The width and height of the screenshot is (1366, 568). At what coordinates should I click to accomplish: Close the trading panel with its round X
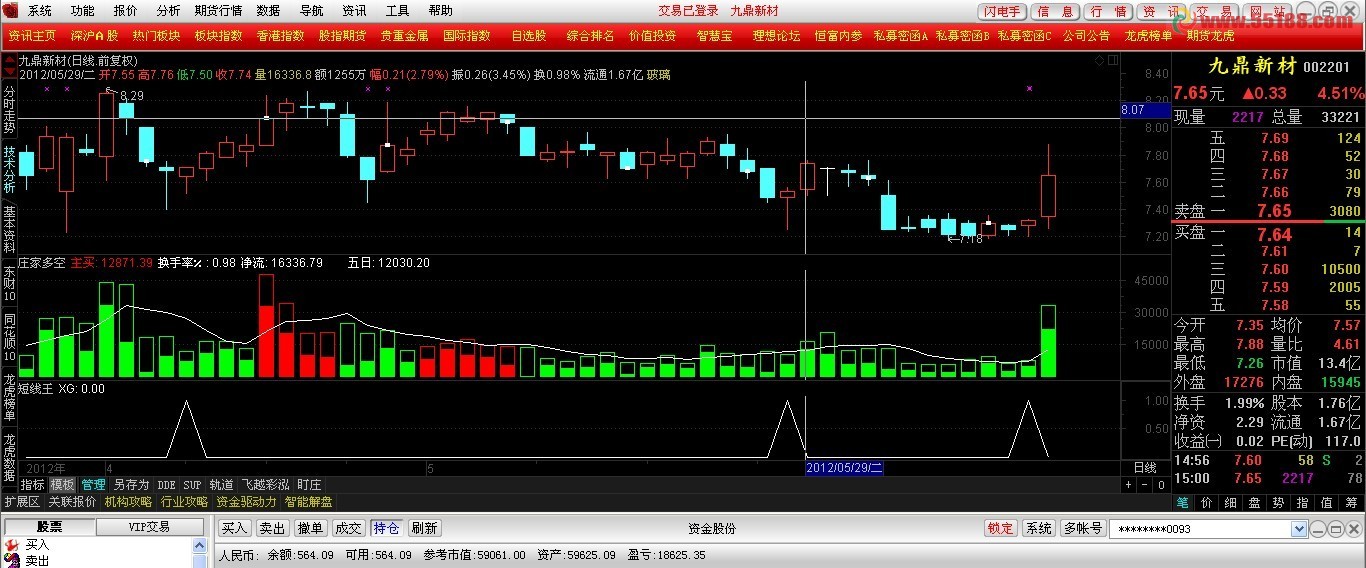click(x=1354, y=529)
